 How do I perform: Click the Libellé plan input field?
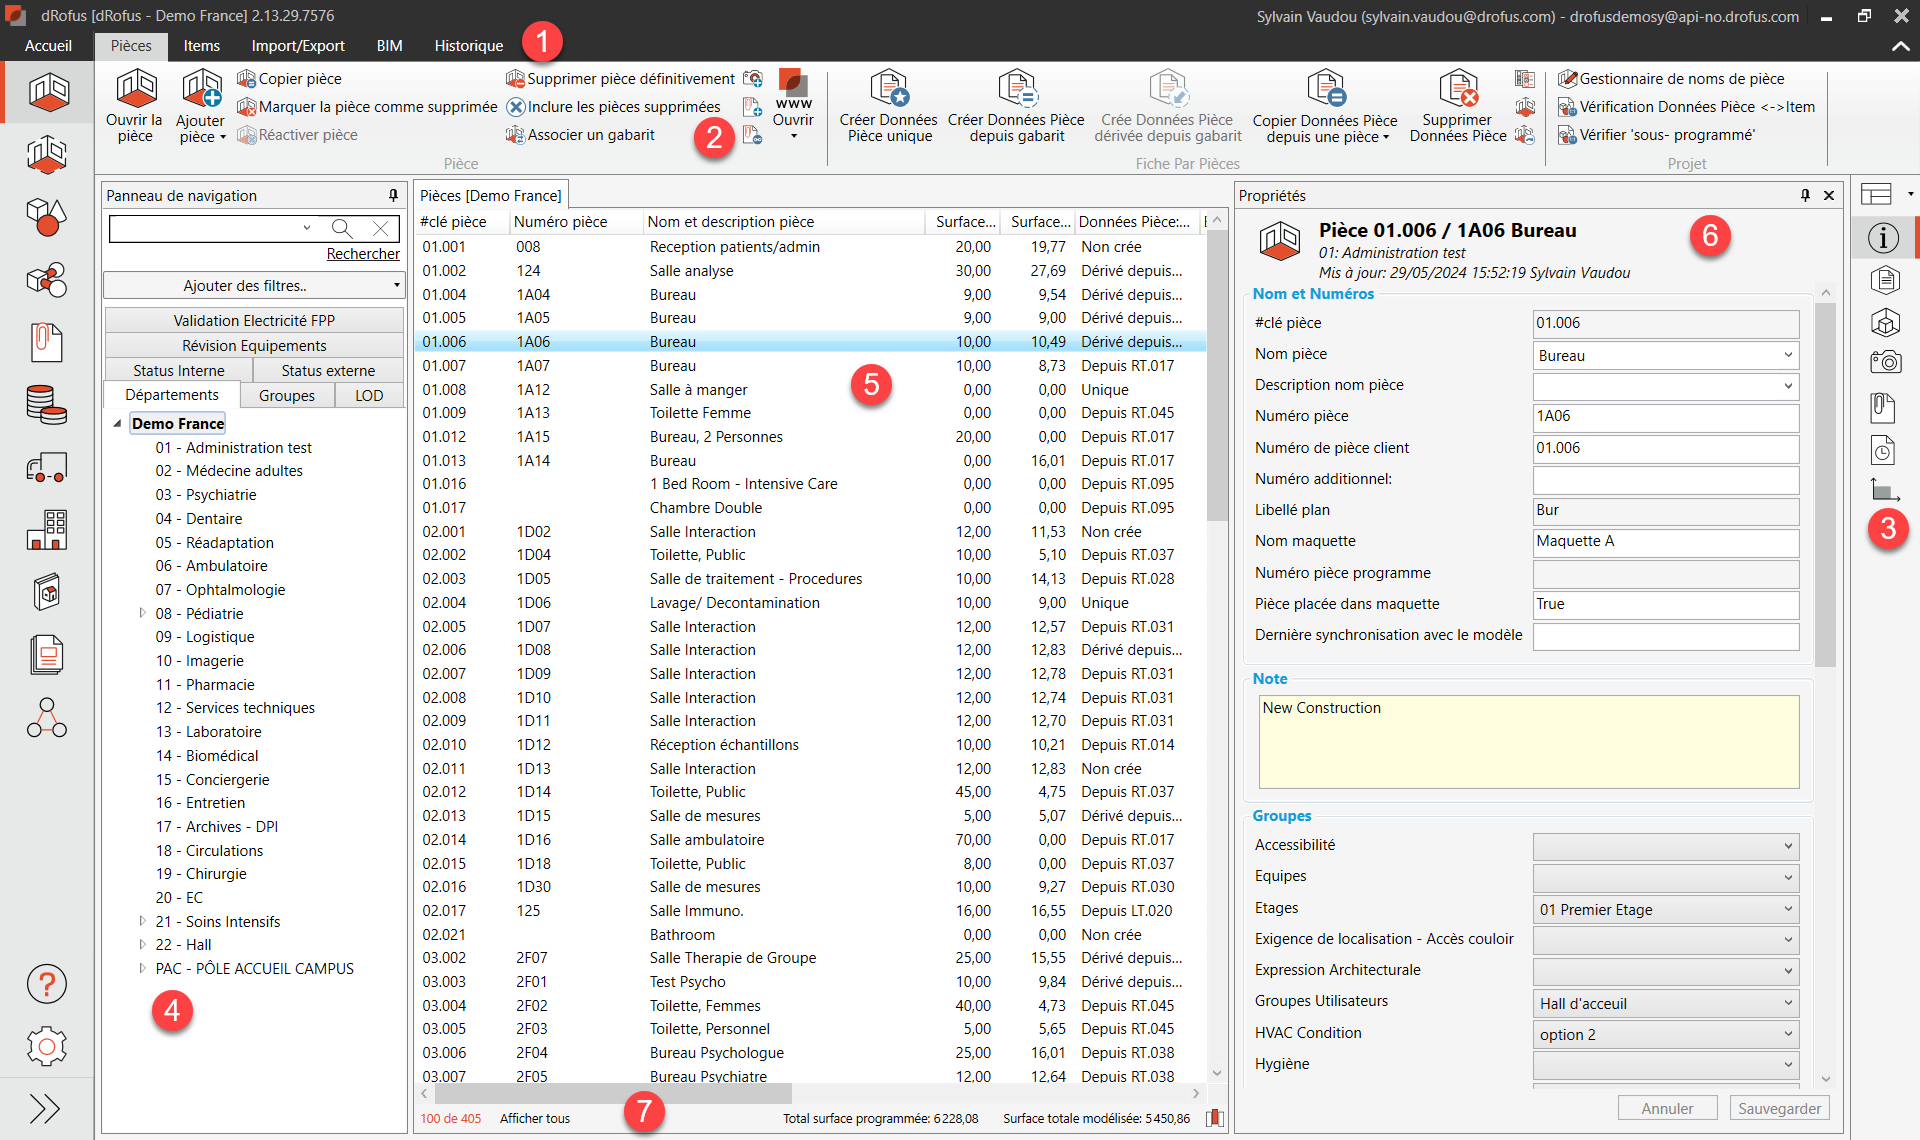[1665, 510]
